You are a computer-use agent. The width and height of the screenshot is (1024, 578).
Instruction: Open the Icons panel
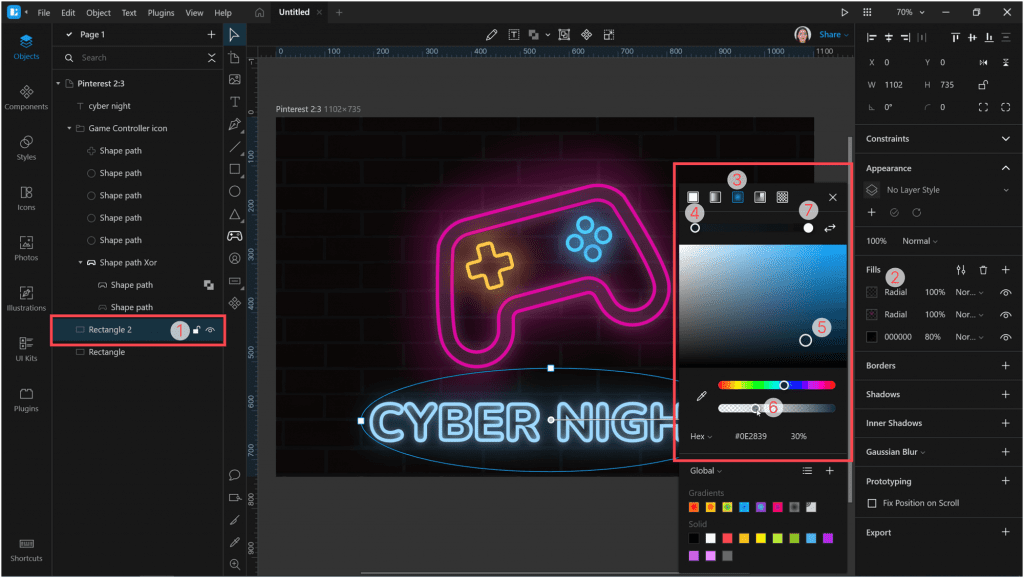26,198
